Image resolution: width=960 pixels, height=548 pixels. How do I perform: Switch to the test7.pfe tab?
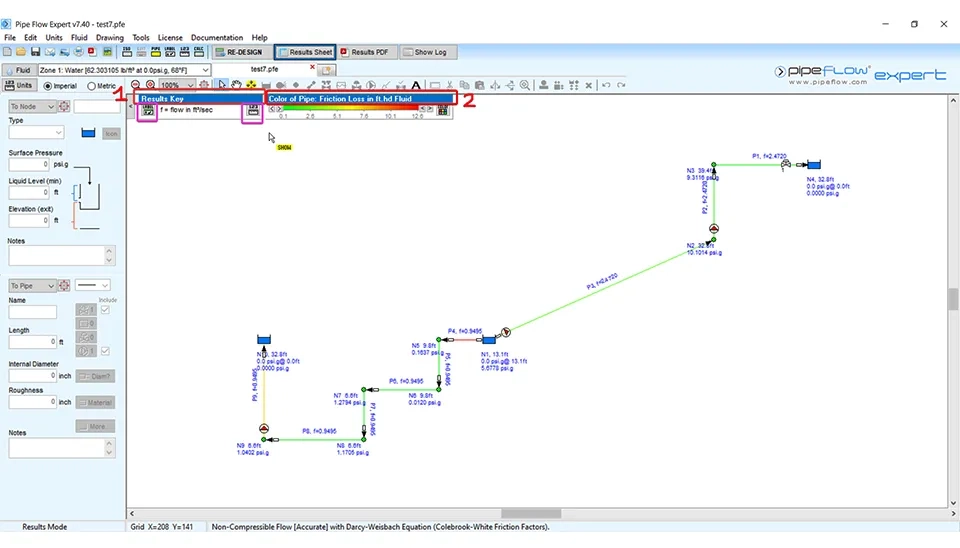pyautogui.click(x=265, y=69)
